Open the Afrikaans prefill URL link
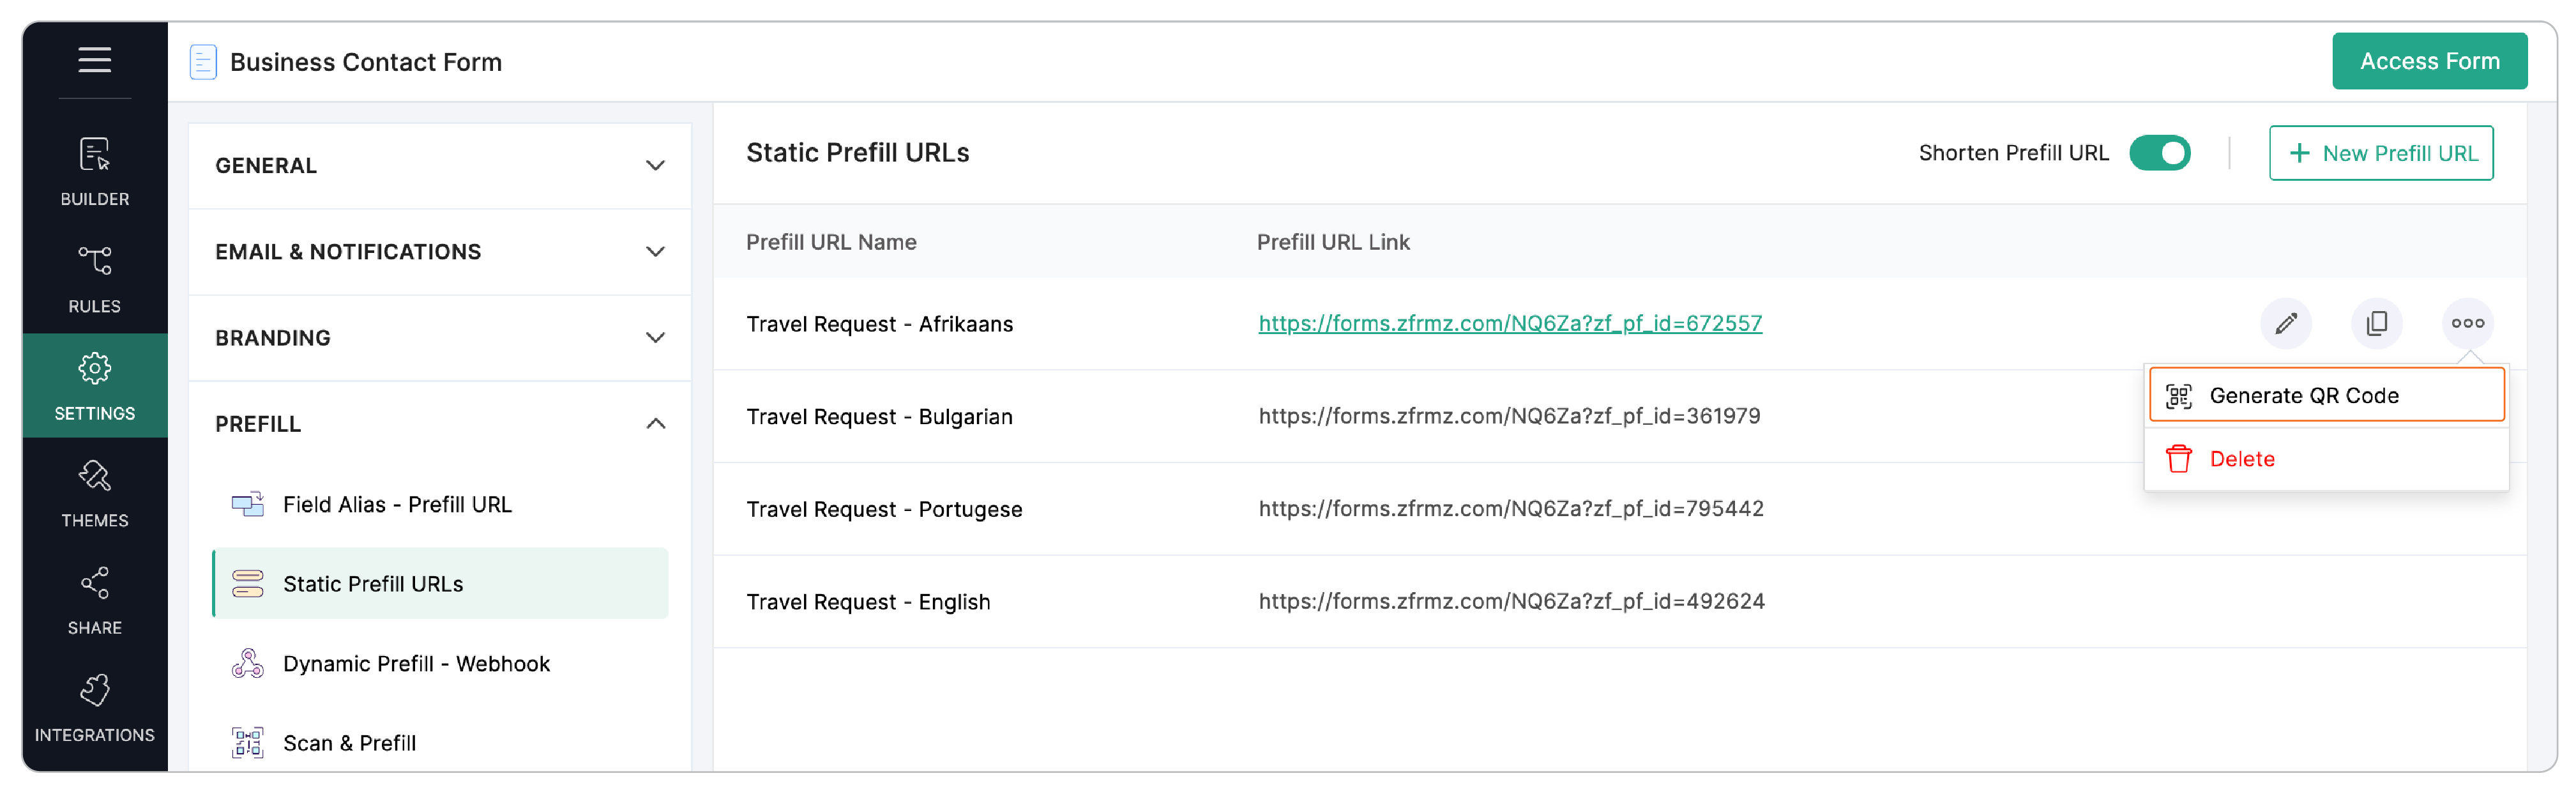This screenshot has height=794, width=2576. [1509, 323]
